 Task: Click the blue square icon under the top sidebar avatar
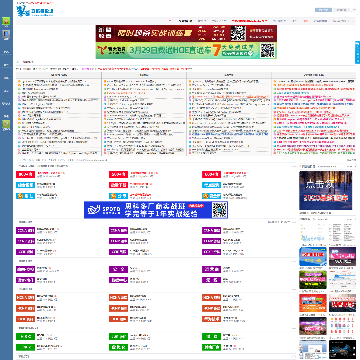tap(6, 34)
